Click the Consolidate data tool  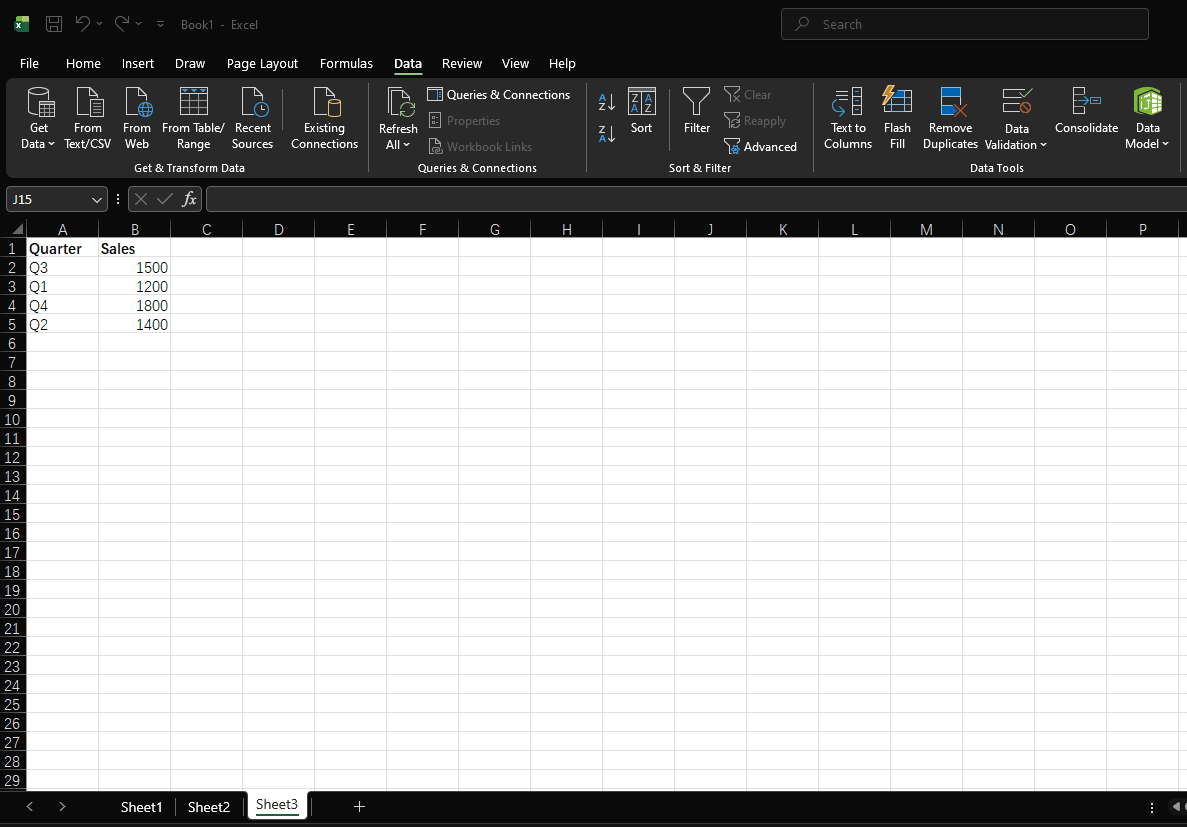click(x=1086, y=117)
